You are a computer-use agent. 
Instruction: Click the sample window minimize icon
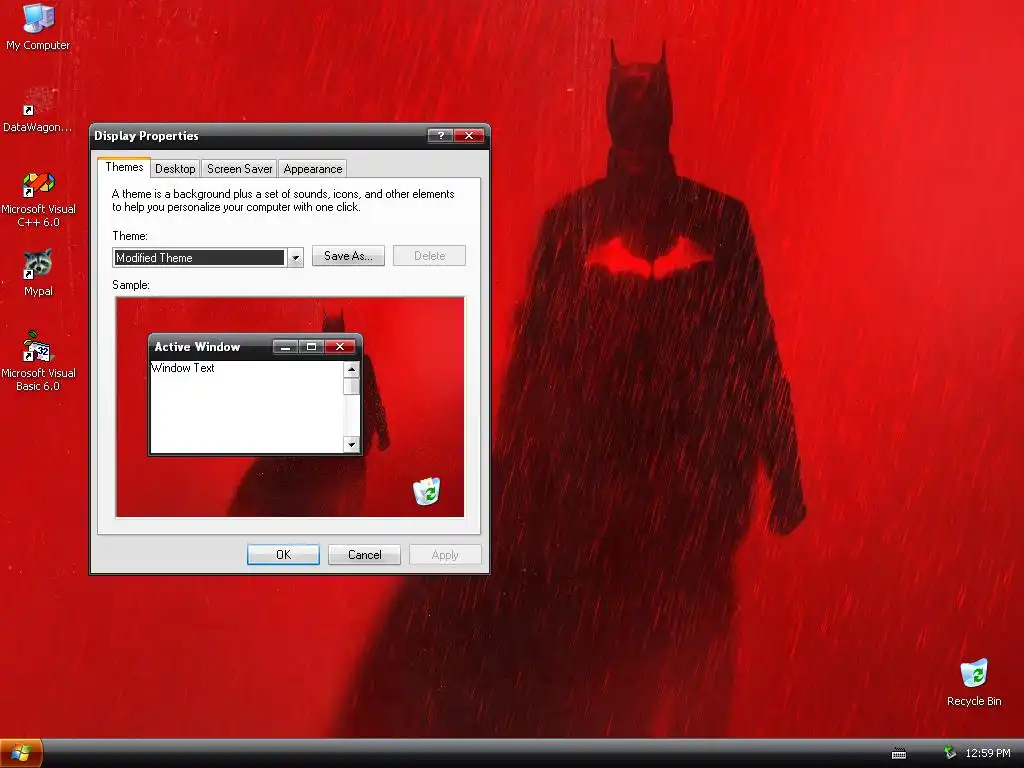point(285,347)
